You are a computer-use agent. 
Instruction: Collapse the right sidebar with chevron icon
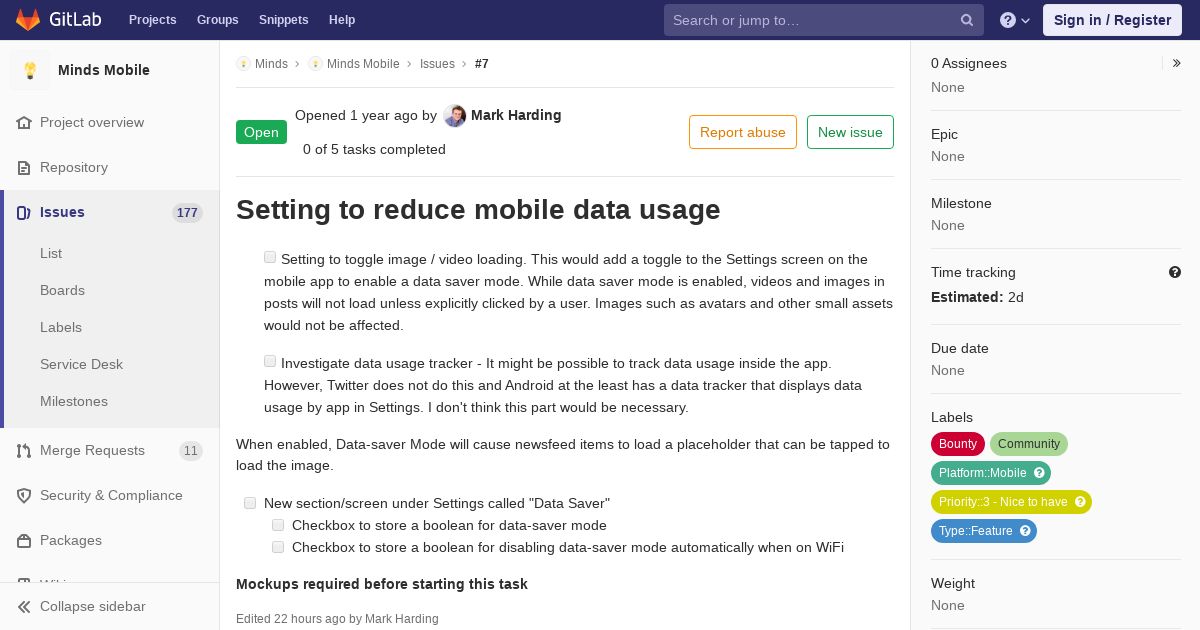pos(1177,63)
